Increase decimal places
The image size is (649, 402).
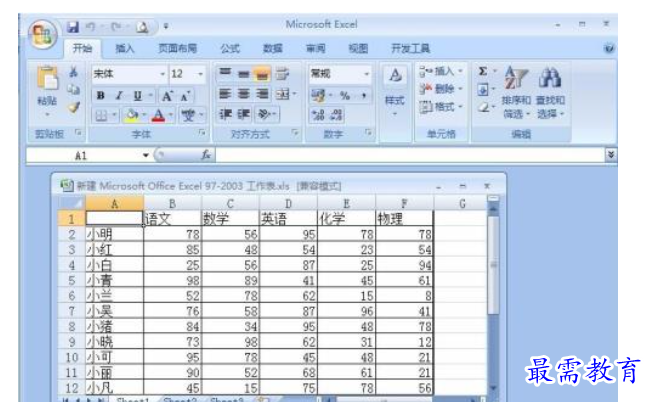(x=318, y=115)
